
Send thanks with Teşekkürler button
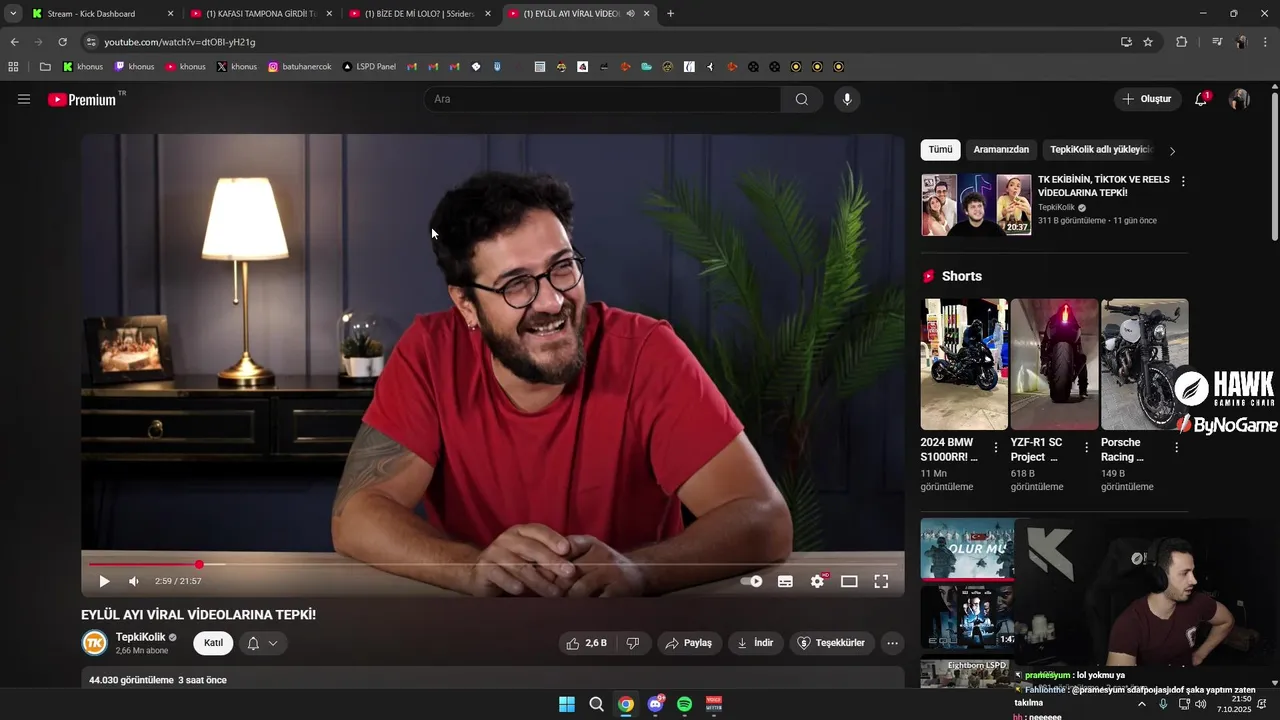point(832,643)
